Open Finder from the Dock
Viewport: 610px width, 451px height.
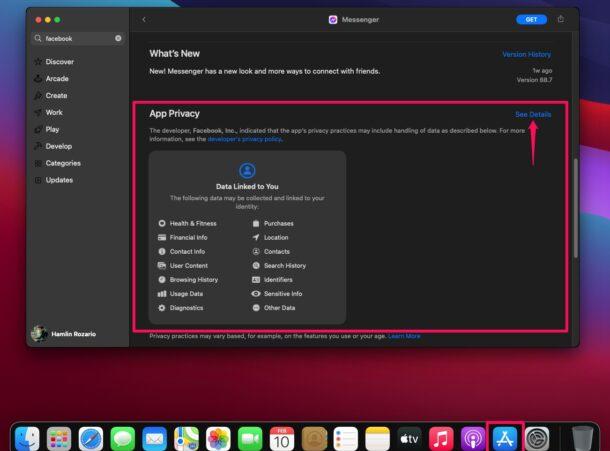click(27, 439)
